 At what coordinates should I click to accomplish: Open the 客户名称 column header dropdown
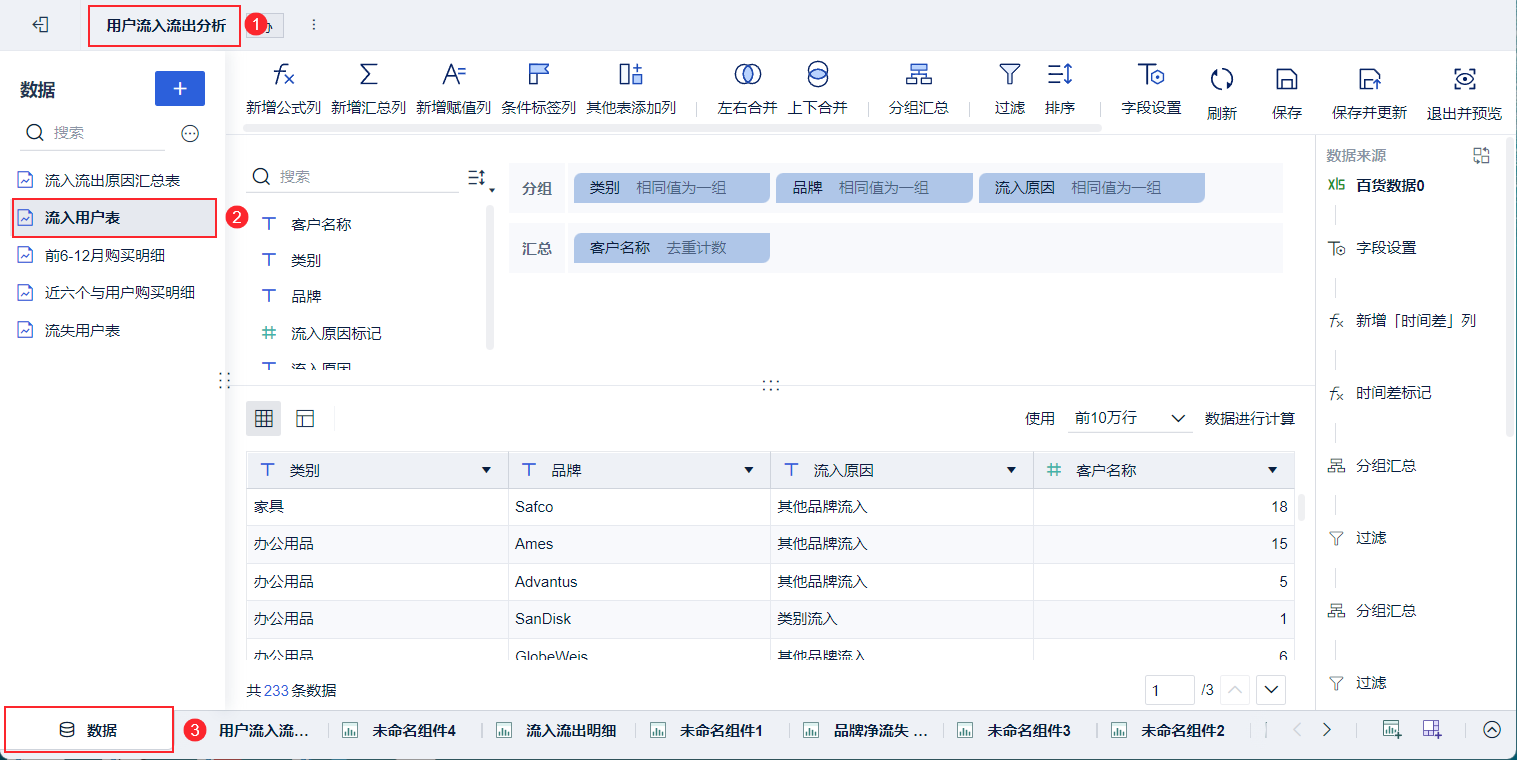click(1272, 470)
